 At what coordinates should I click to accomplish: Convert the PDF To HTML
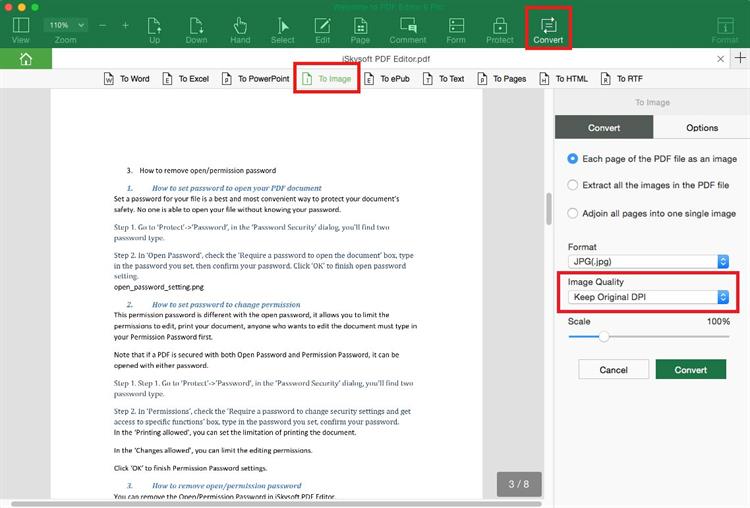(563, 78)
